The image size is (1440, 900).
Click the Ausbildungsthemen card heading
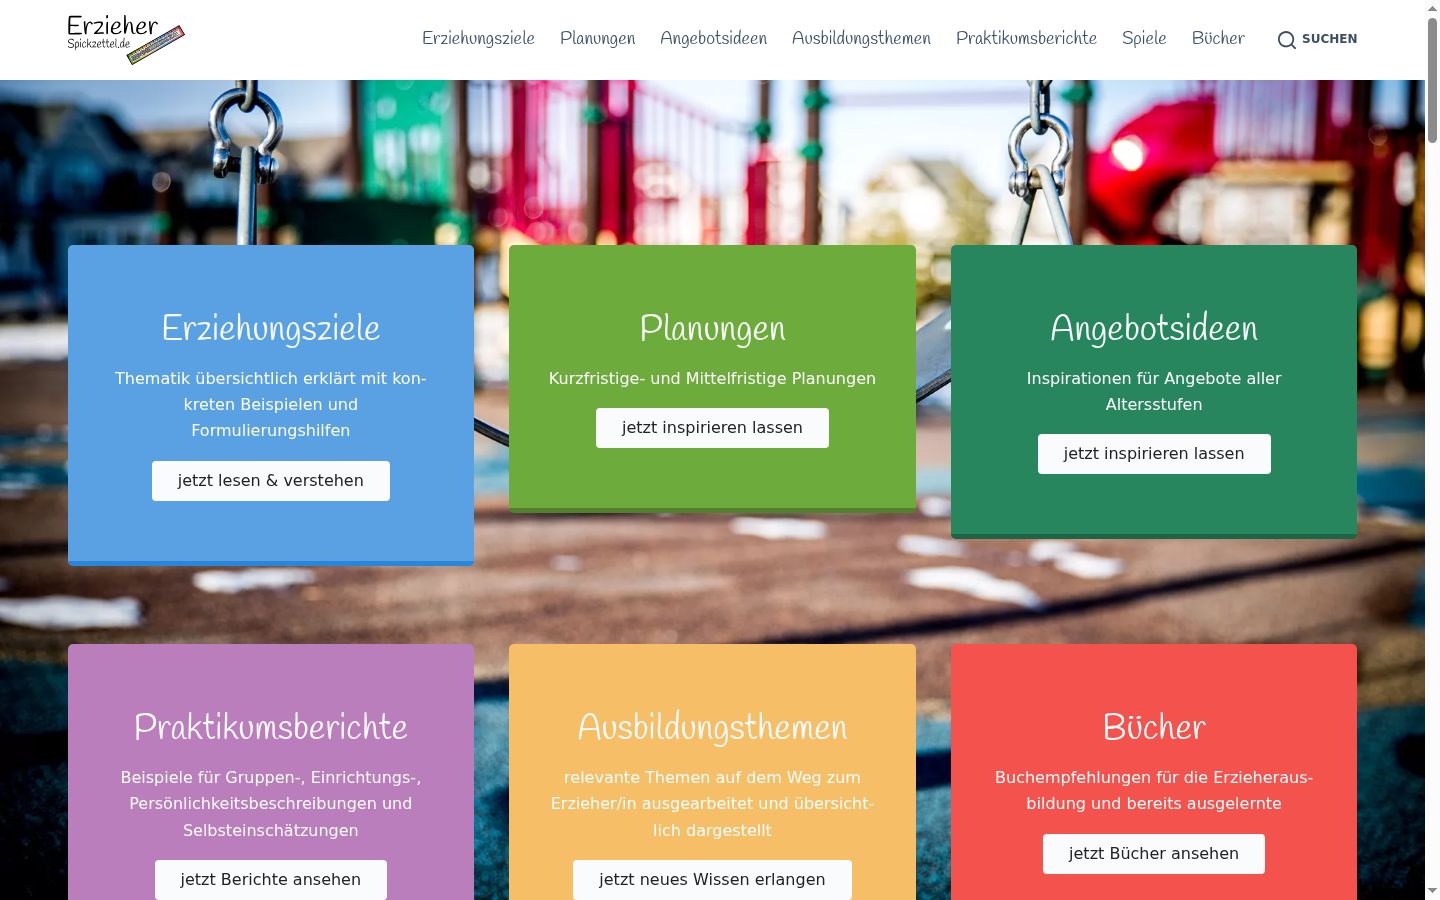[712, 727]
